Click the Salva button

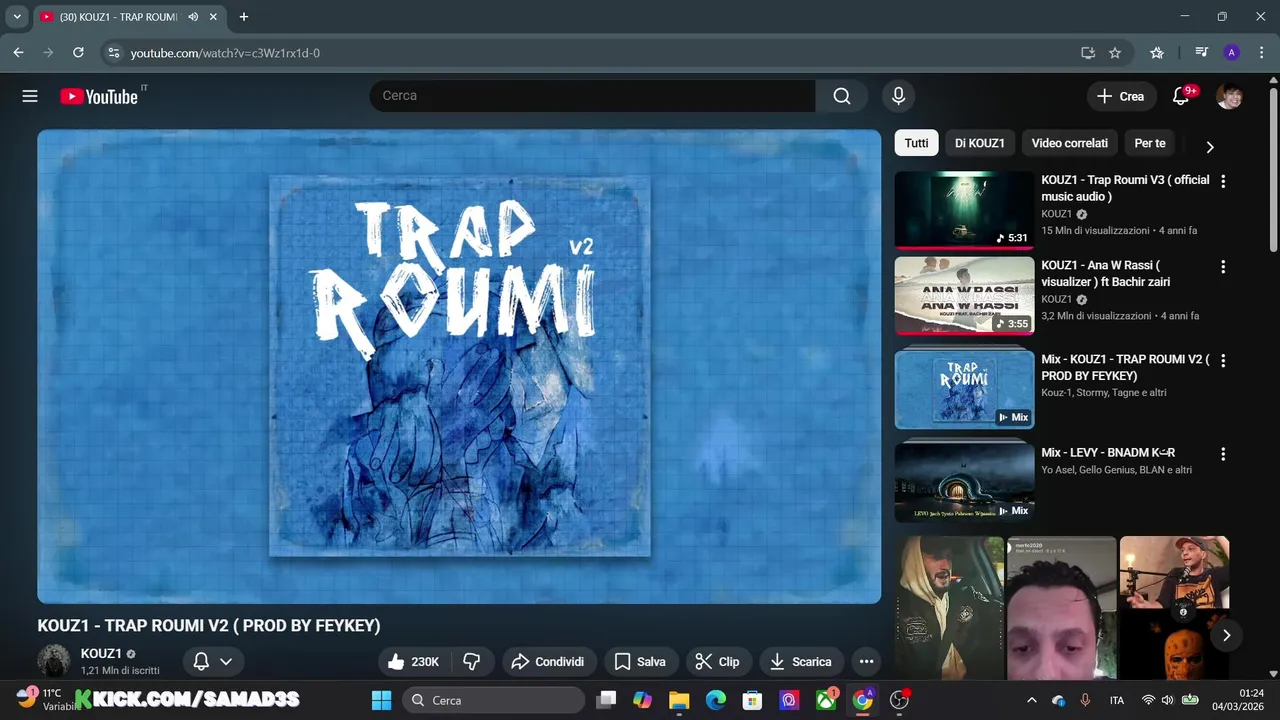tap(640, 661)
